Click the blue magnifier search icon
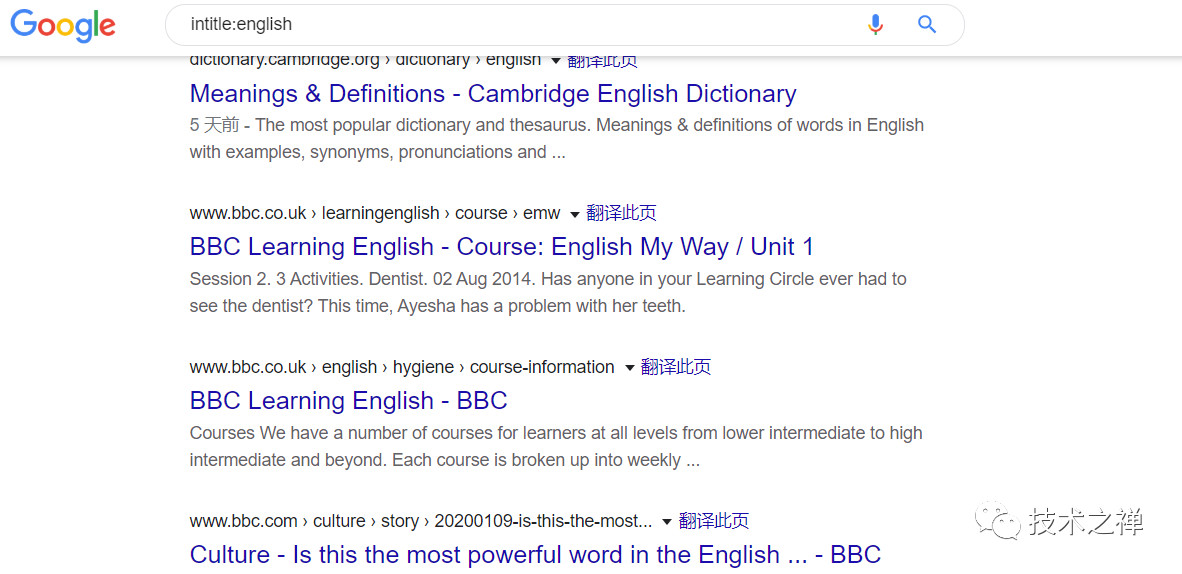 pyautogui.click(x=926, y=24)
